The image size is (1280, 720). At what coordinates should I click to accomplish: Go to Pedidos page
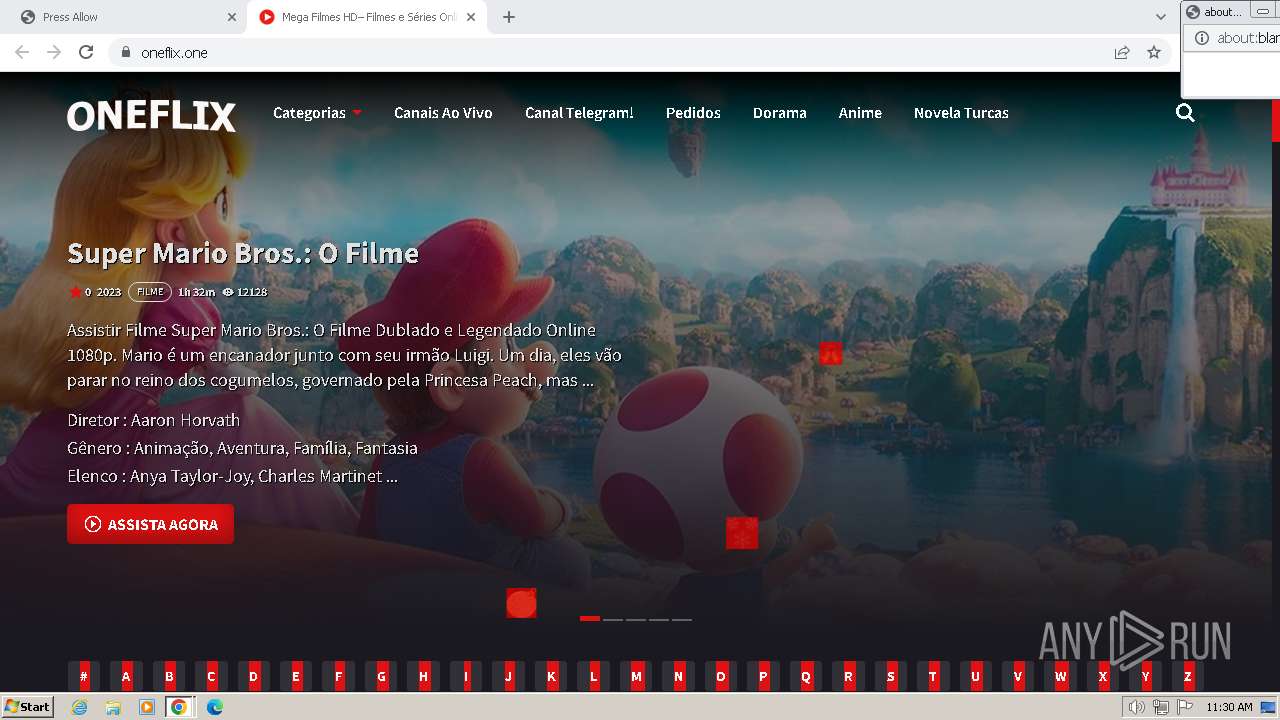pos(693,113)
